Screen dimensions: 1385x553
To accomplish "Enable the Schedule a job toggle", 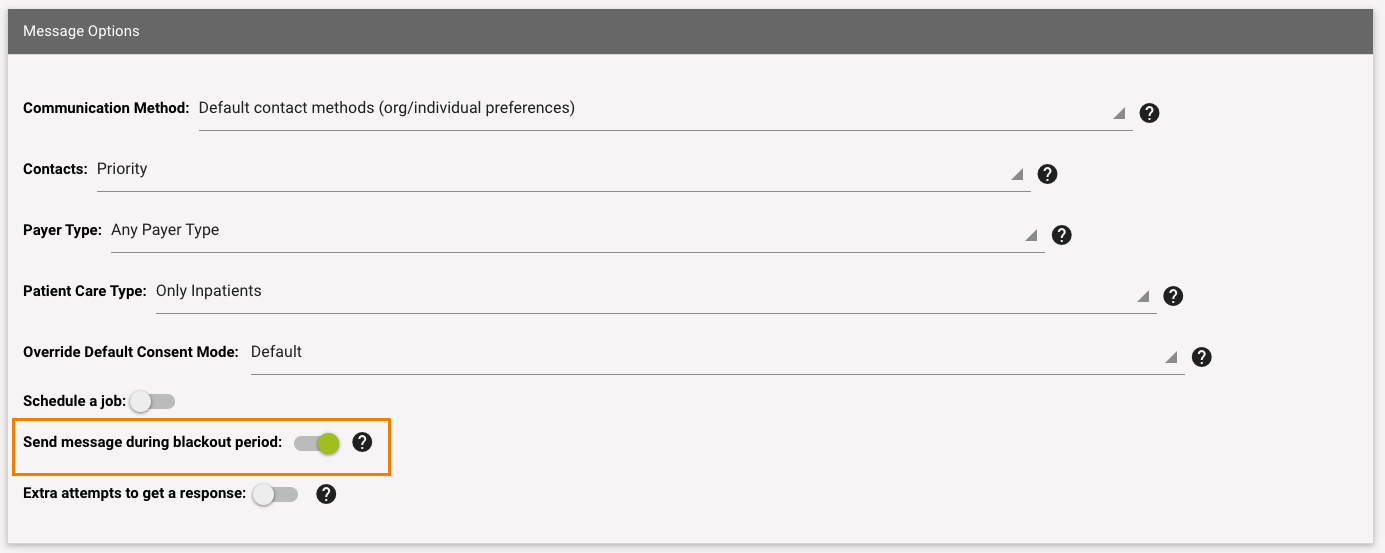I will (x=152, y=402).
